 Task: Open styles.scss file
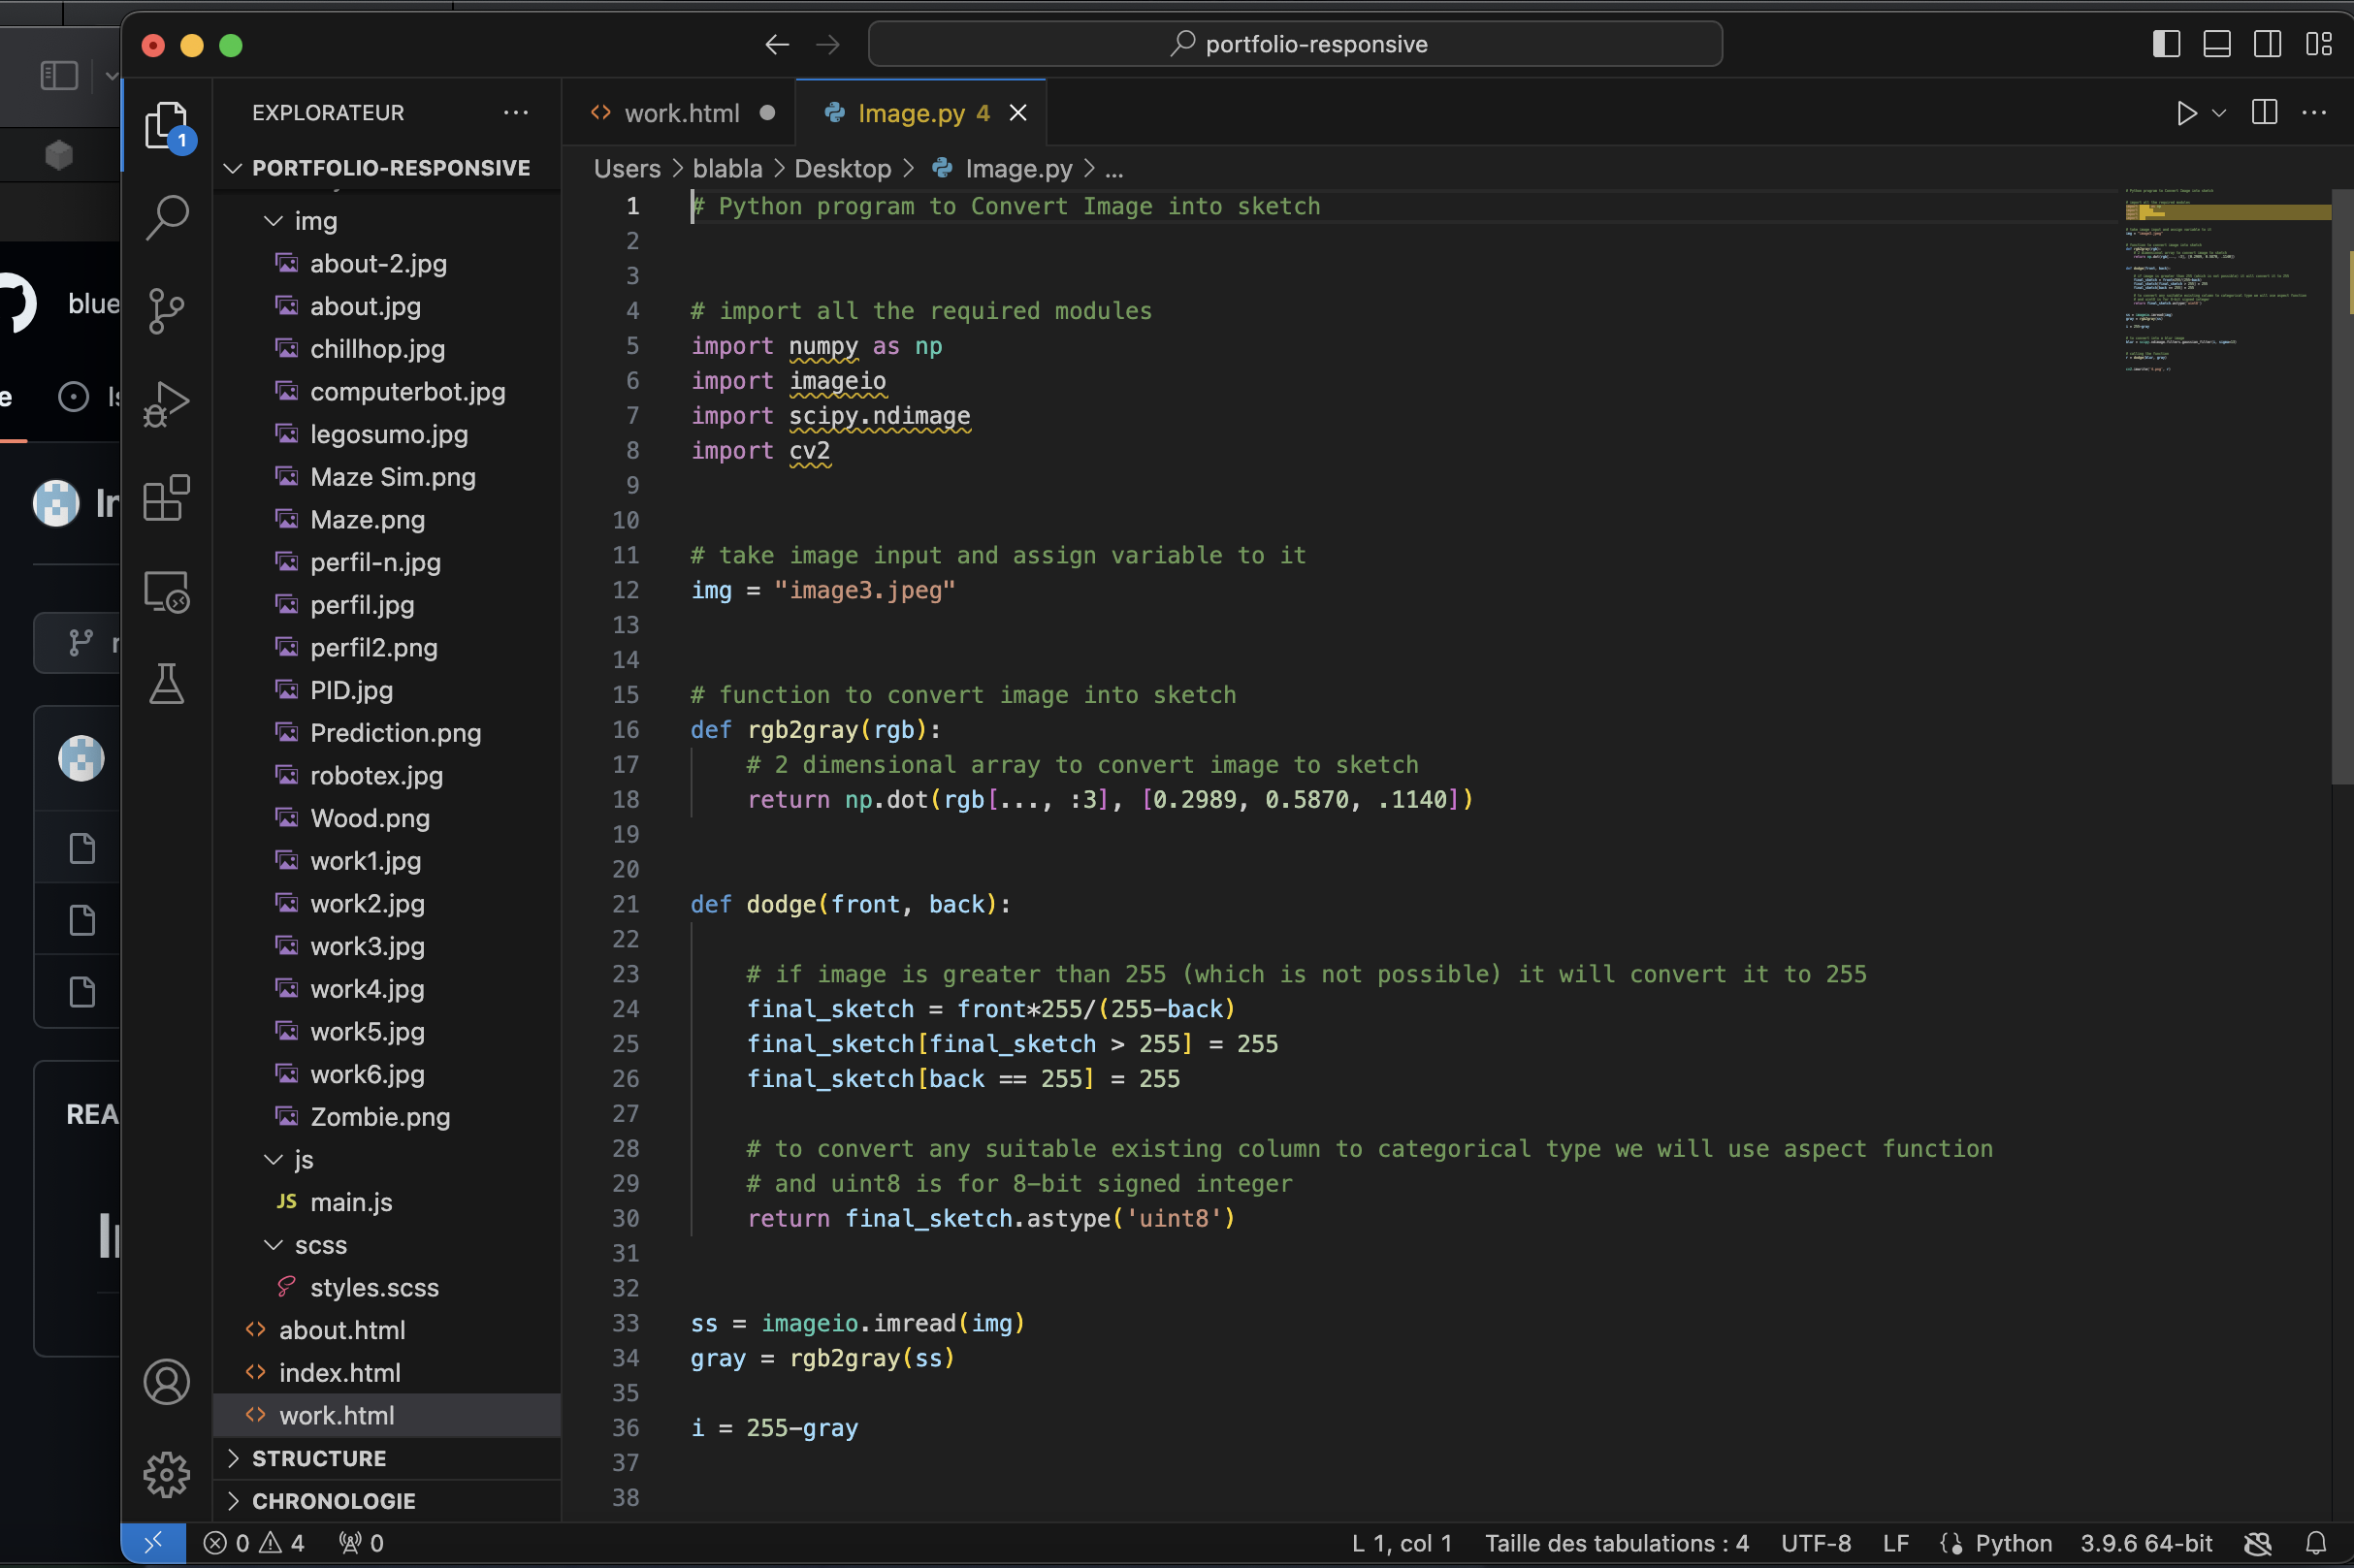pyautogui.click(x=387, y=1288)
